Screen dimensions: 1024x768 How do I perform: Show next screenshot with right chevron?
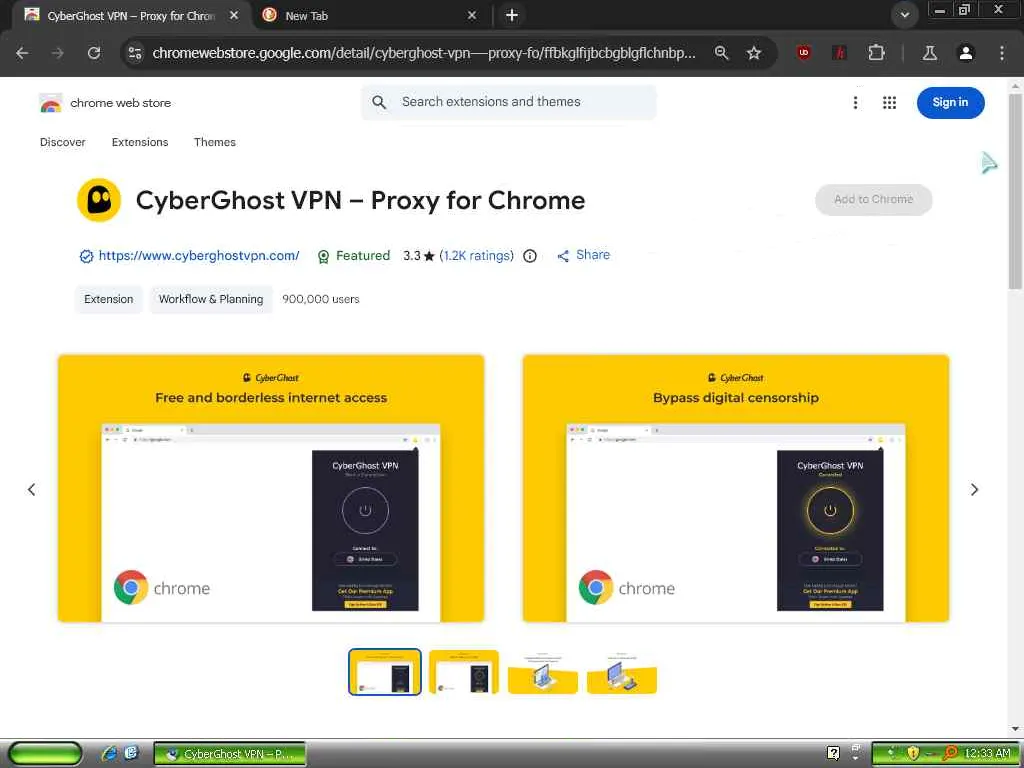click(974, 489)
